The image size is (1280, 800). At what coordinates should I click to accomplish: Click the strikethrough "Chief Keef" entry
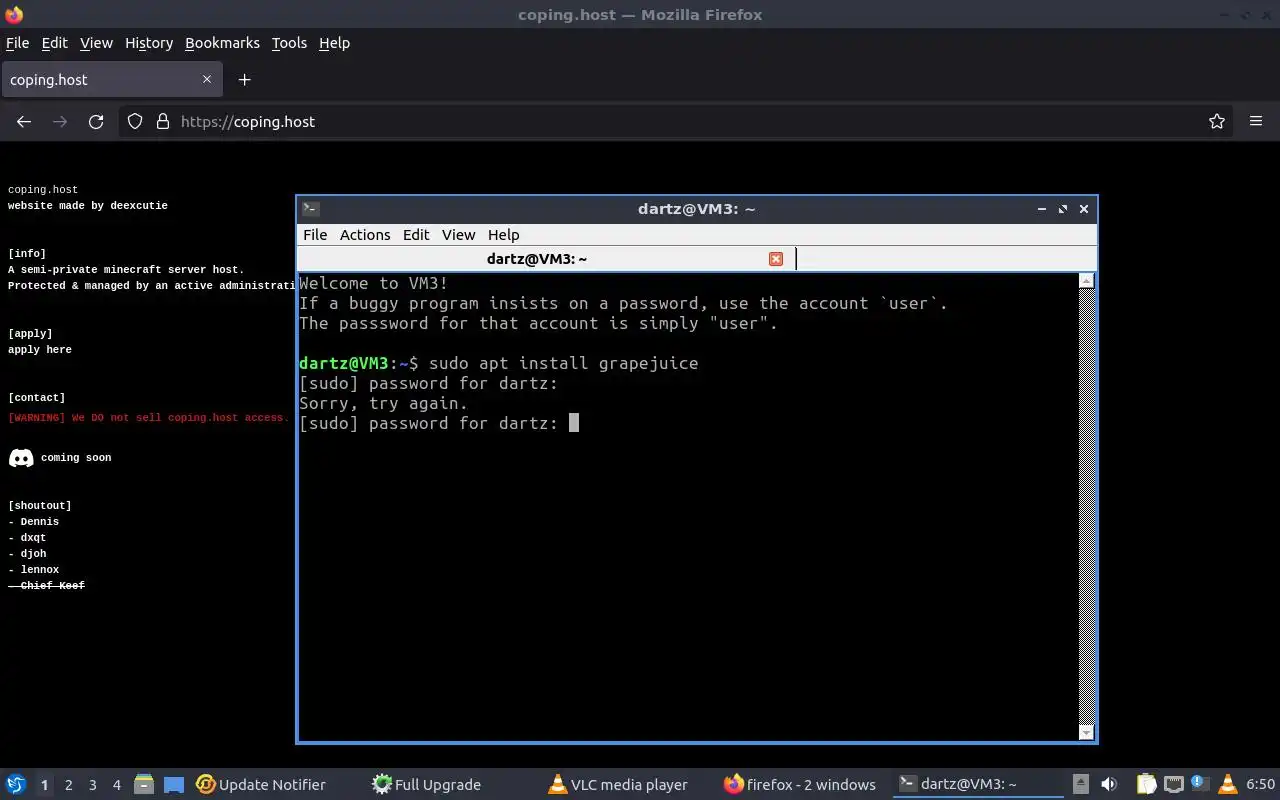pyautogui.click(x=47, y=586)
